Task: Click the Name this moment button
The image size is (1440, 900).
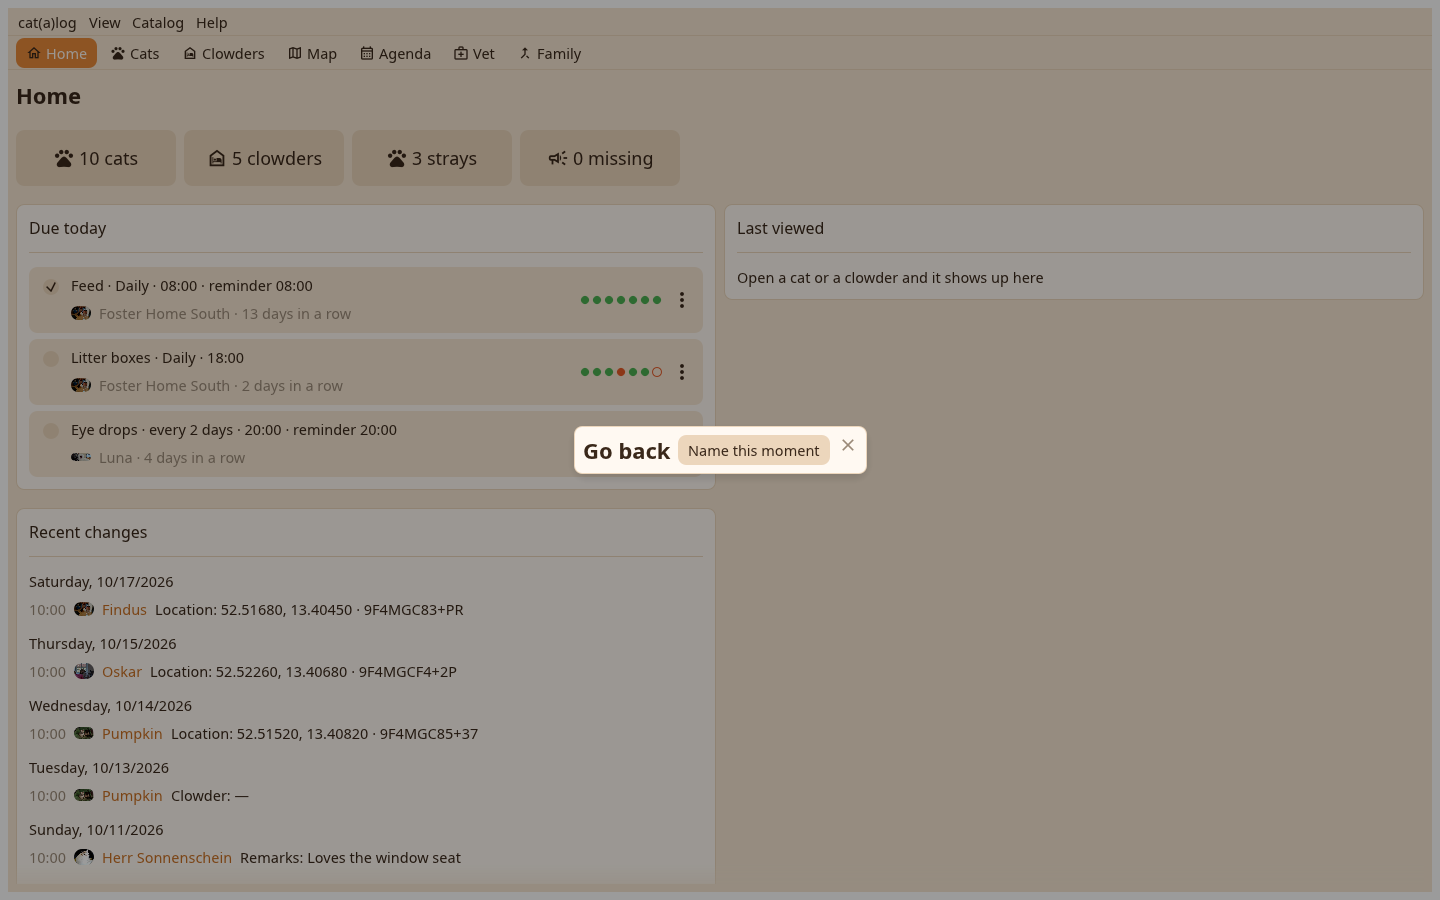Action: pyautogui.click(x=754, y=451)
